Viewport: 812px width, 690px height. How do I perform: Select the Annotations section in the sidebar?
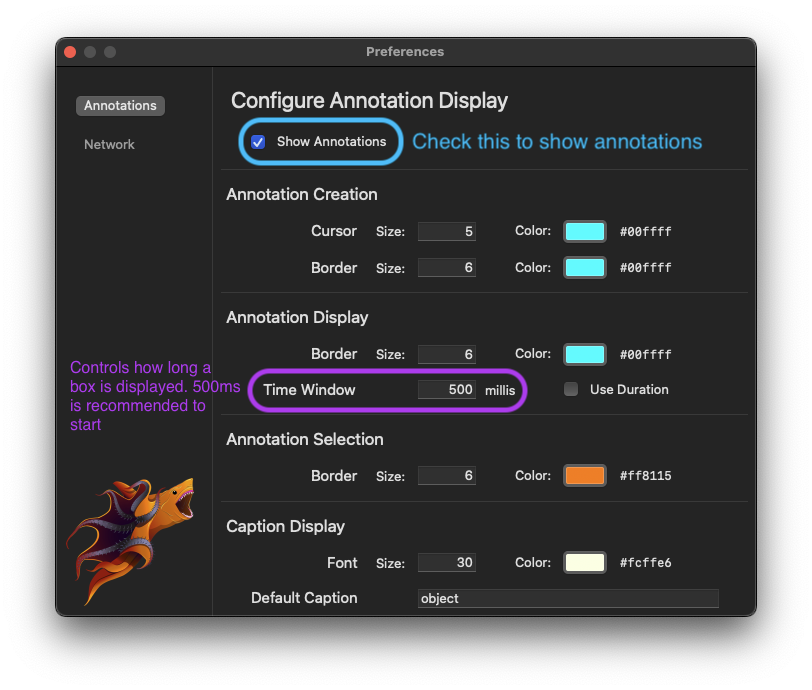(120, 105)
